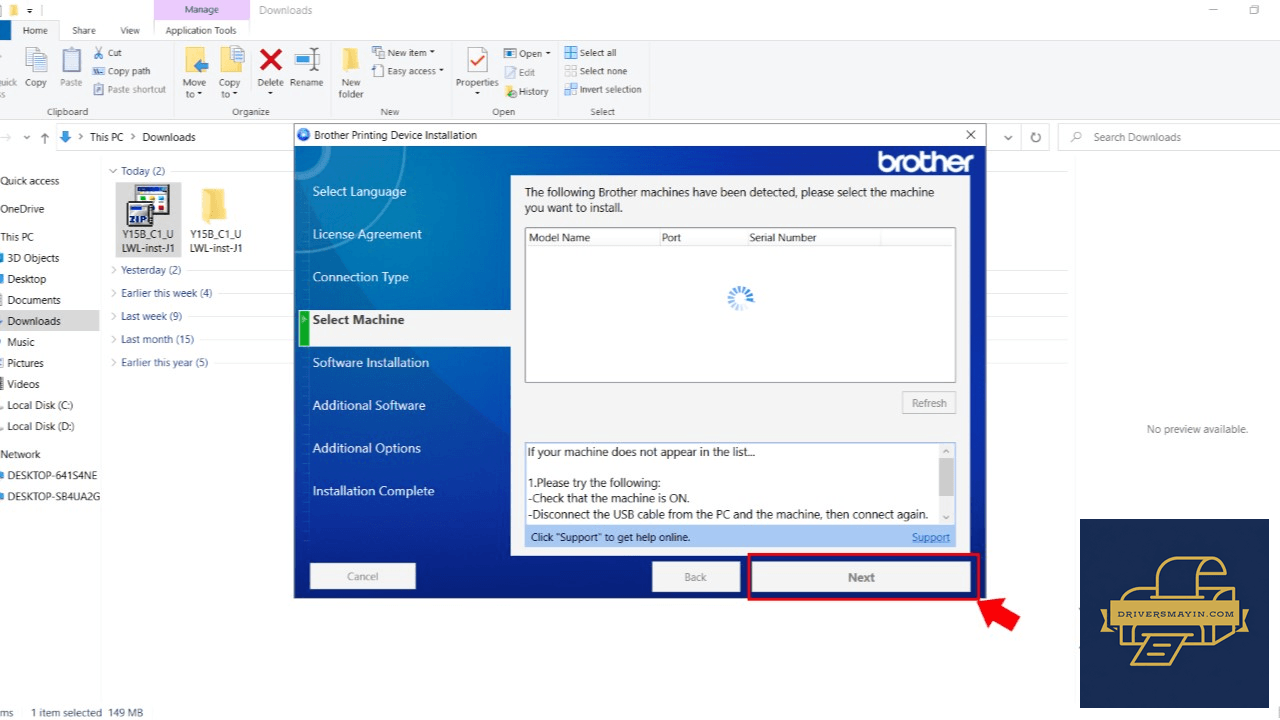
Task: Open the address bar history dropdown
Action: pyautogui.click(x=1008, y=137)
